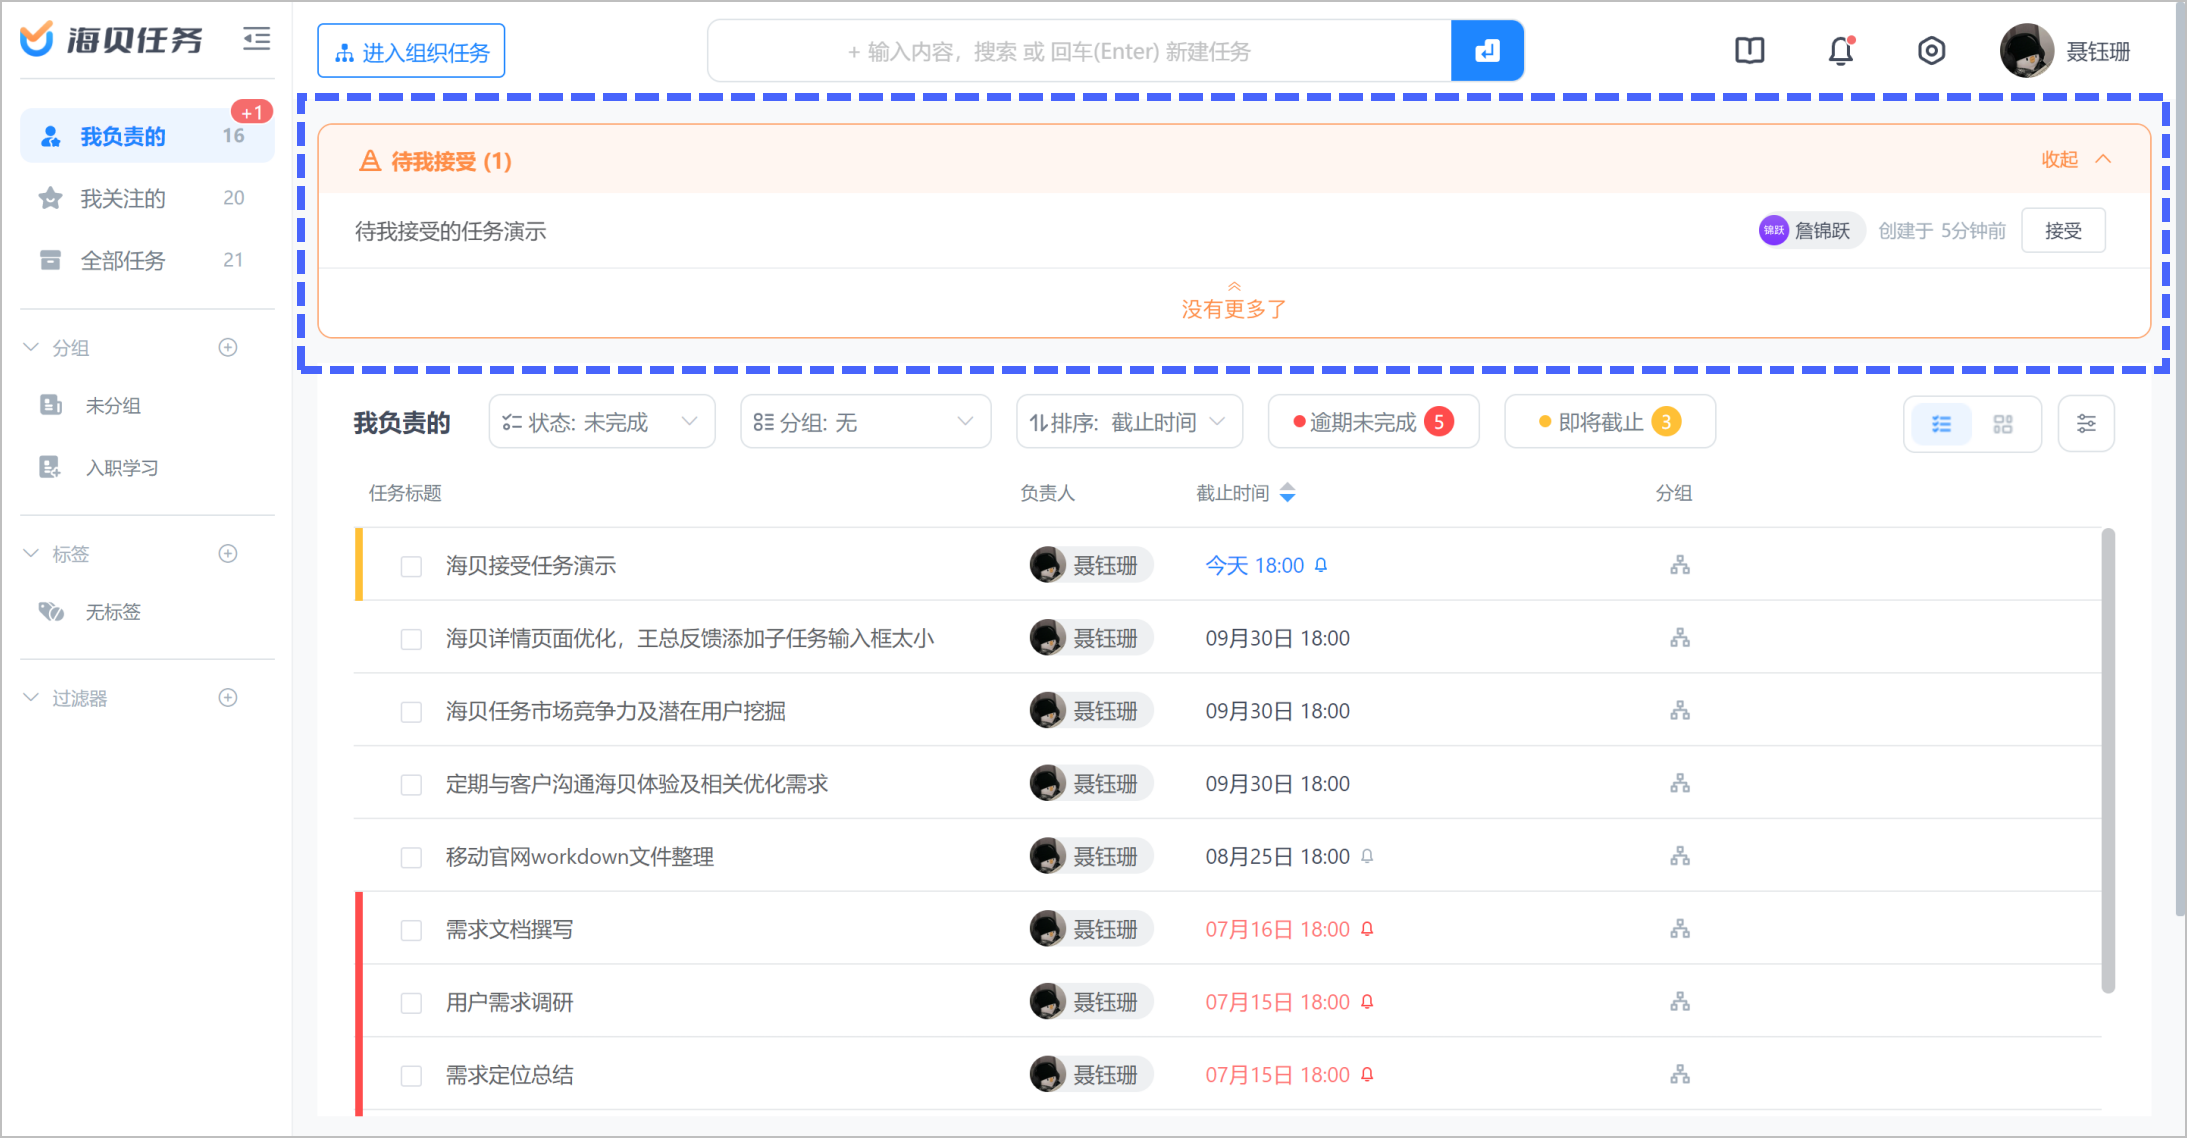Open 聂钰珊 account menu by name
2187x1138 pixels.
coord(2098,51)
